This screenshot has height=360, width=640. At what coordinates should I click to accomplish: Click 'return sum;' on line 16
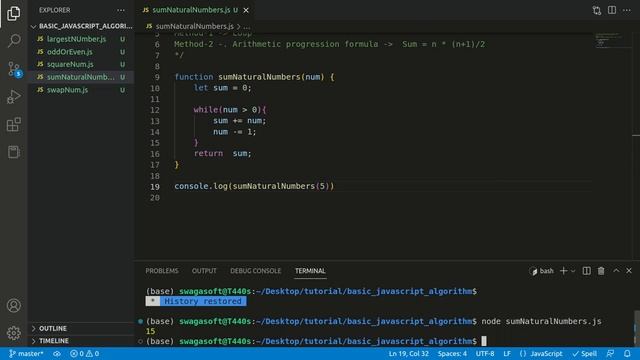tap(222, 153)
